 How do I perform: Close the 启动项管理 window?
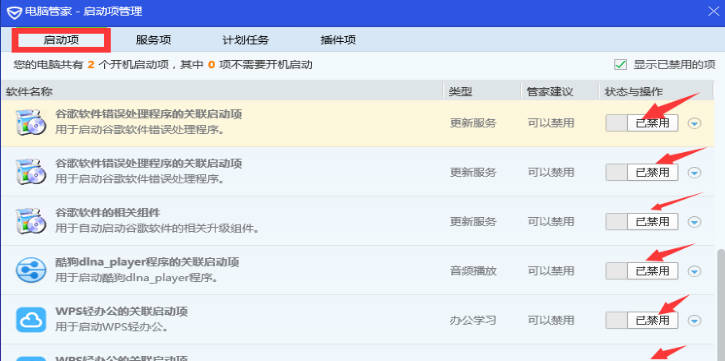click(713, 11)
